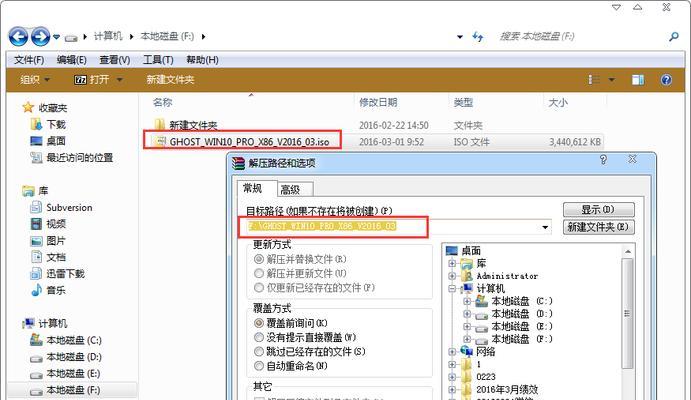The height and width of the screenshot is (400, 691).
Task: Go back with the Explorer back arrow
Action: pos(19,36)
